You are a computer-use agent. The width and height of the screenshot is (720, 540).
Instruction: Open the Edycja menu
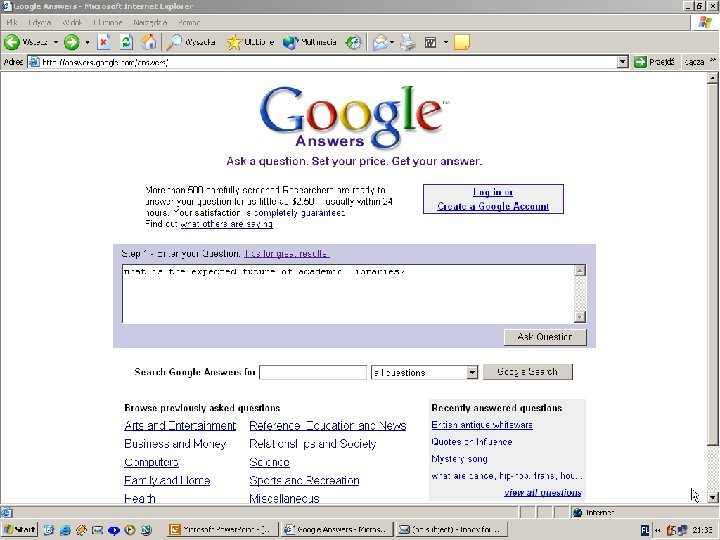tap(39, 22)
